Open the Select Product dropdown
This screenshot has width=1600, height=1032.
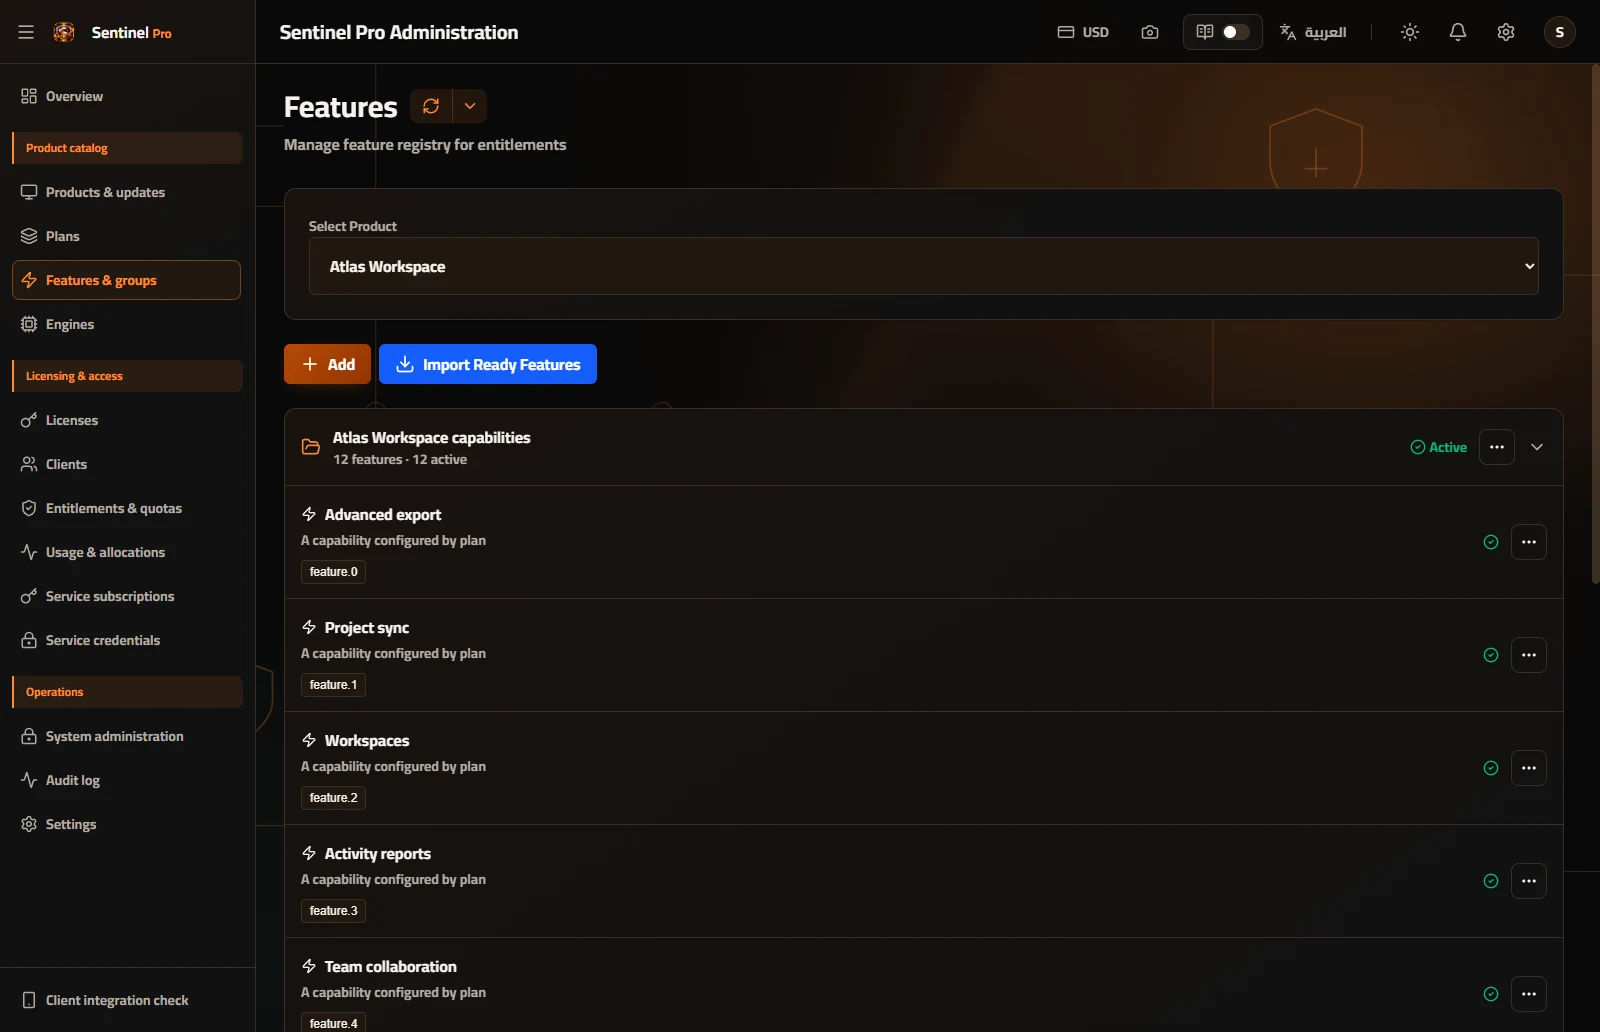(923, 266)
